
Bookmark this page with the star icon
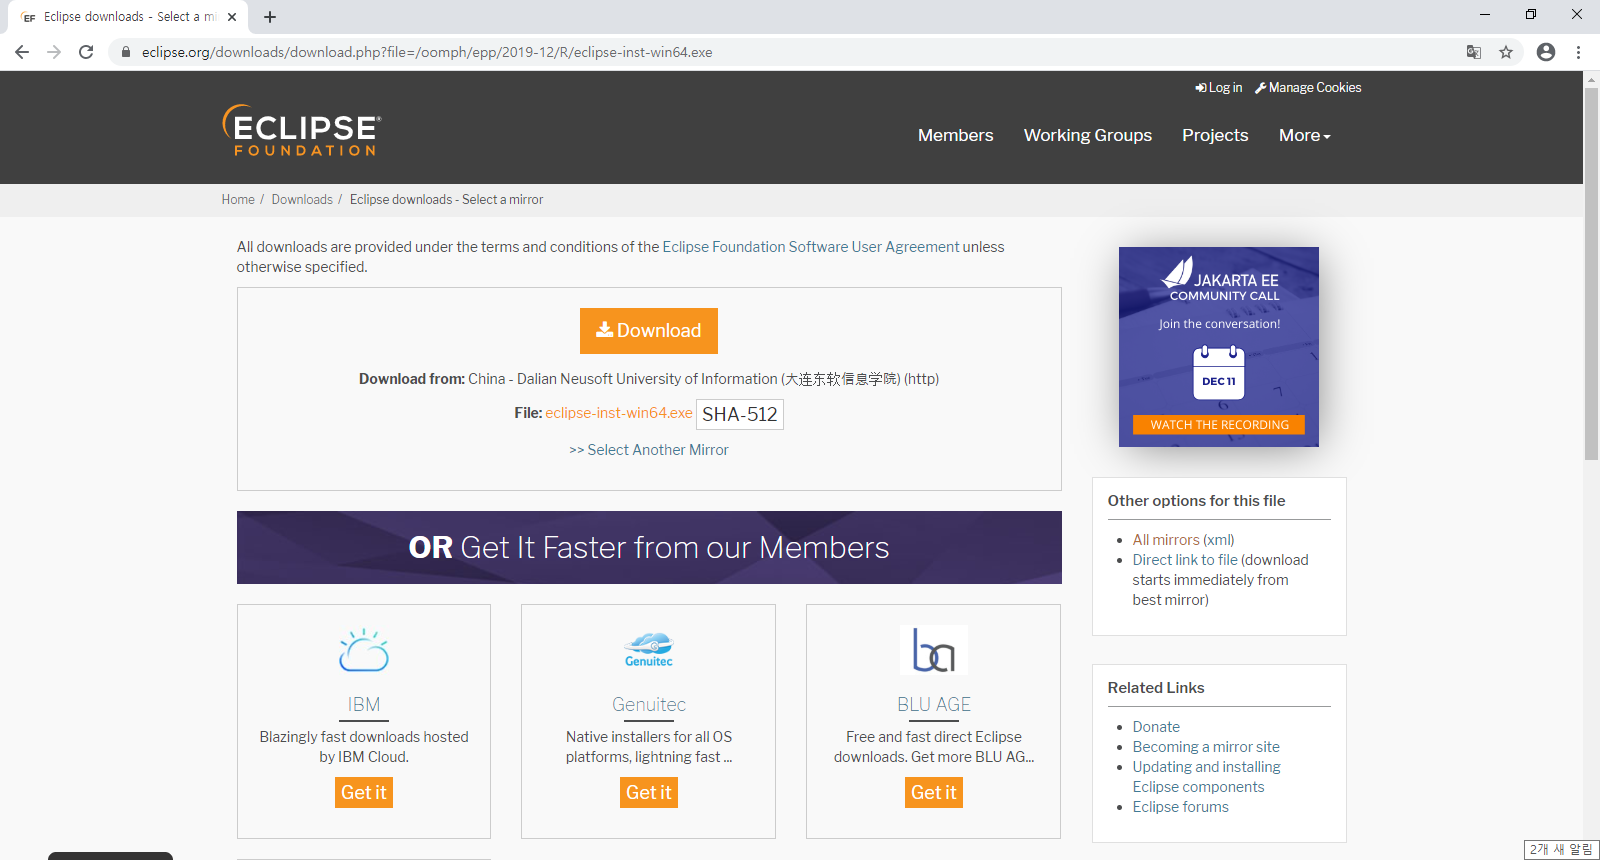1506,52
